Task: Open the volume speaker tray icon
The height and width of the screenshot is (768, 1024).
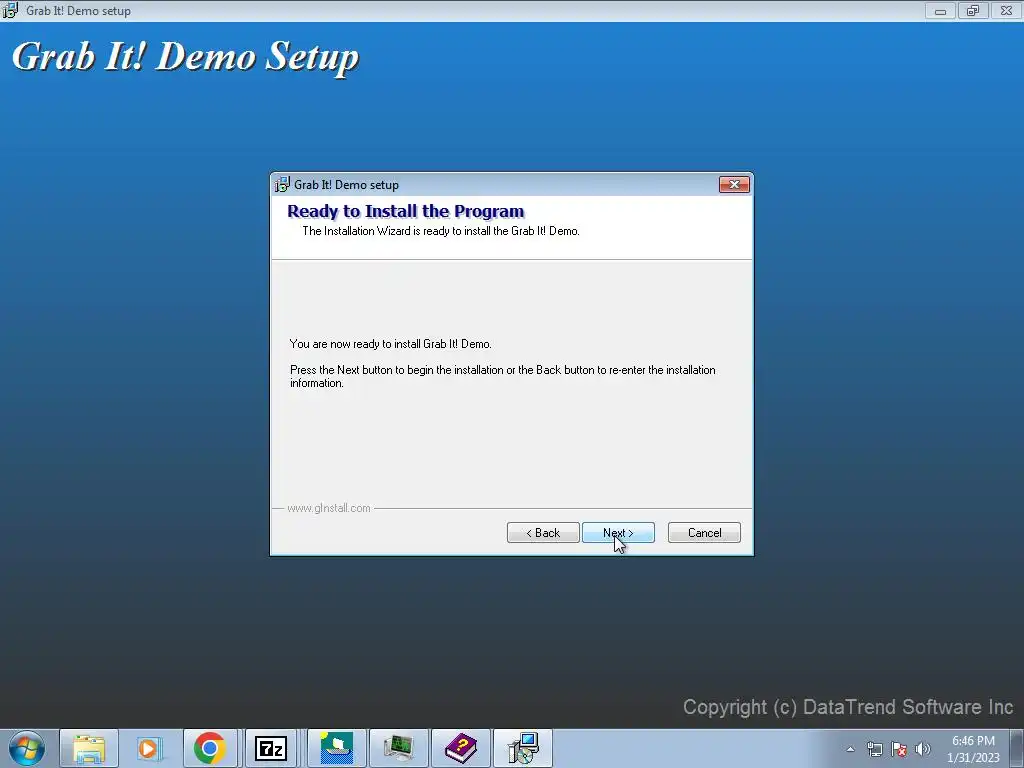Action: 923,749
